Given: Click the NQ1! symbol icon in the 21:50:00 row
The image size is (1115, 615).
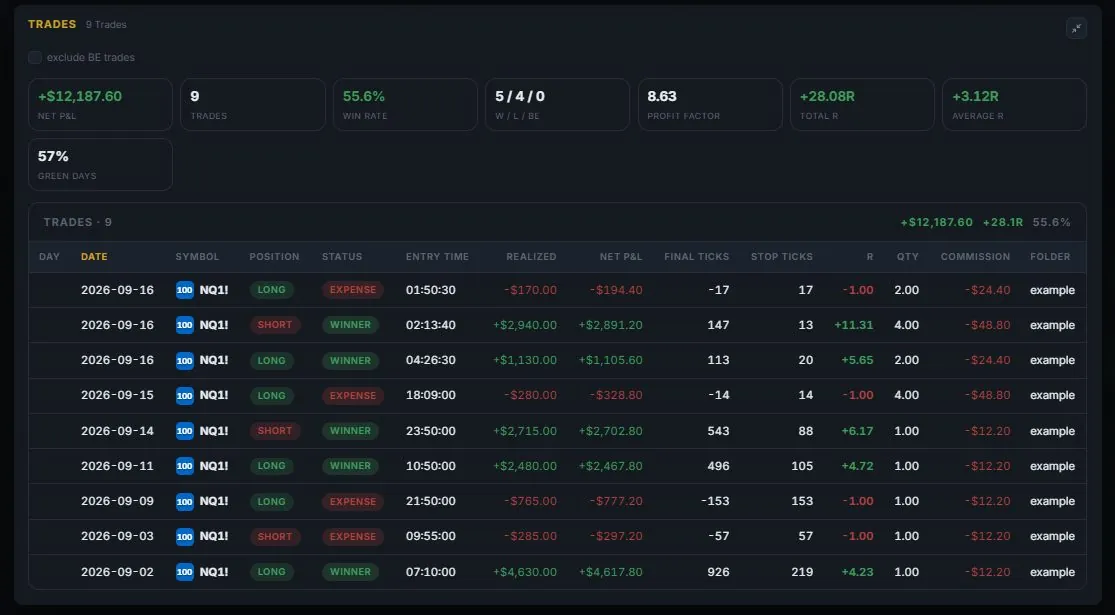Looking at the screenshot, I should tap(185, 501).
